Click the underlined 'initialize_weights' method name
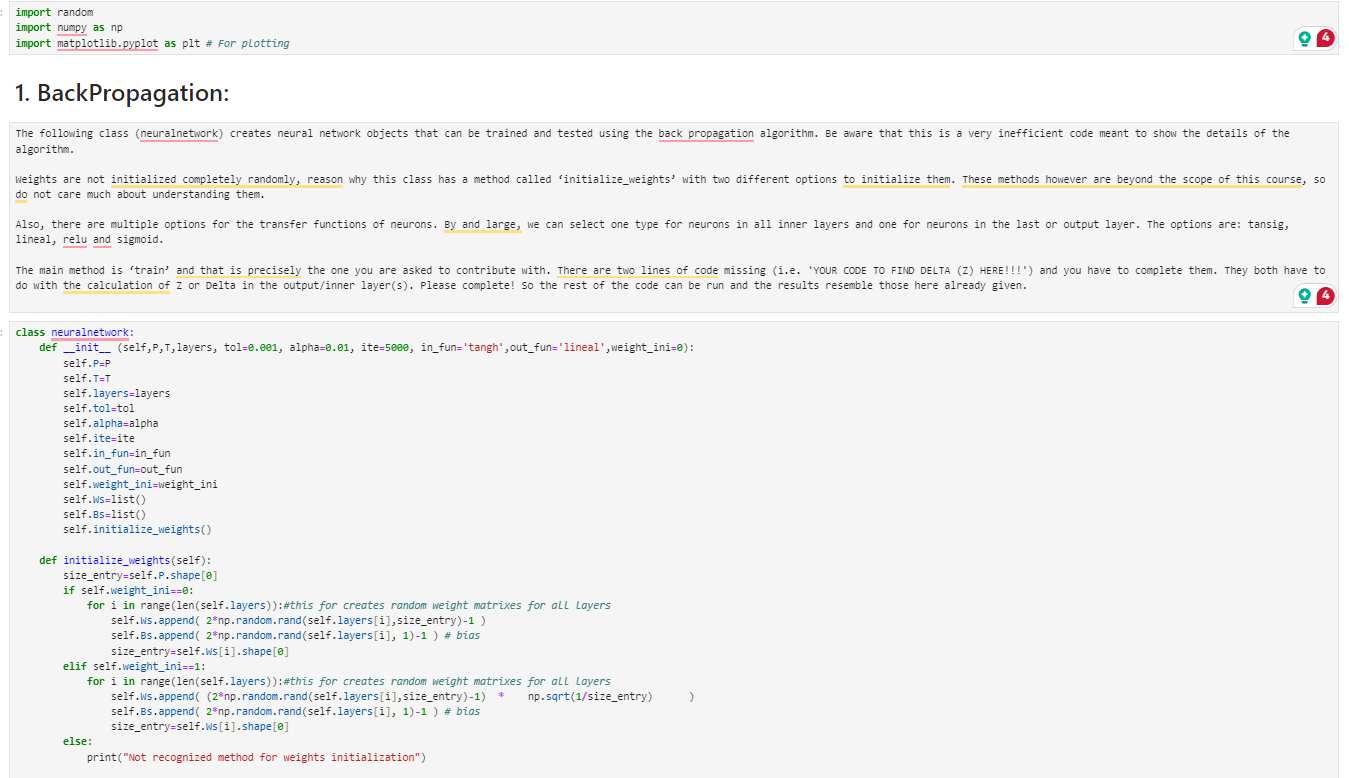Image resolution: width=1349 pixels, height=778 pixels. [120, 559]
